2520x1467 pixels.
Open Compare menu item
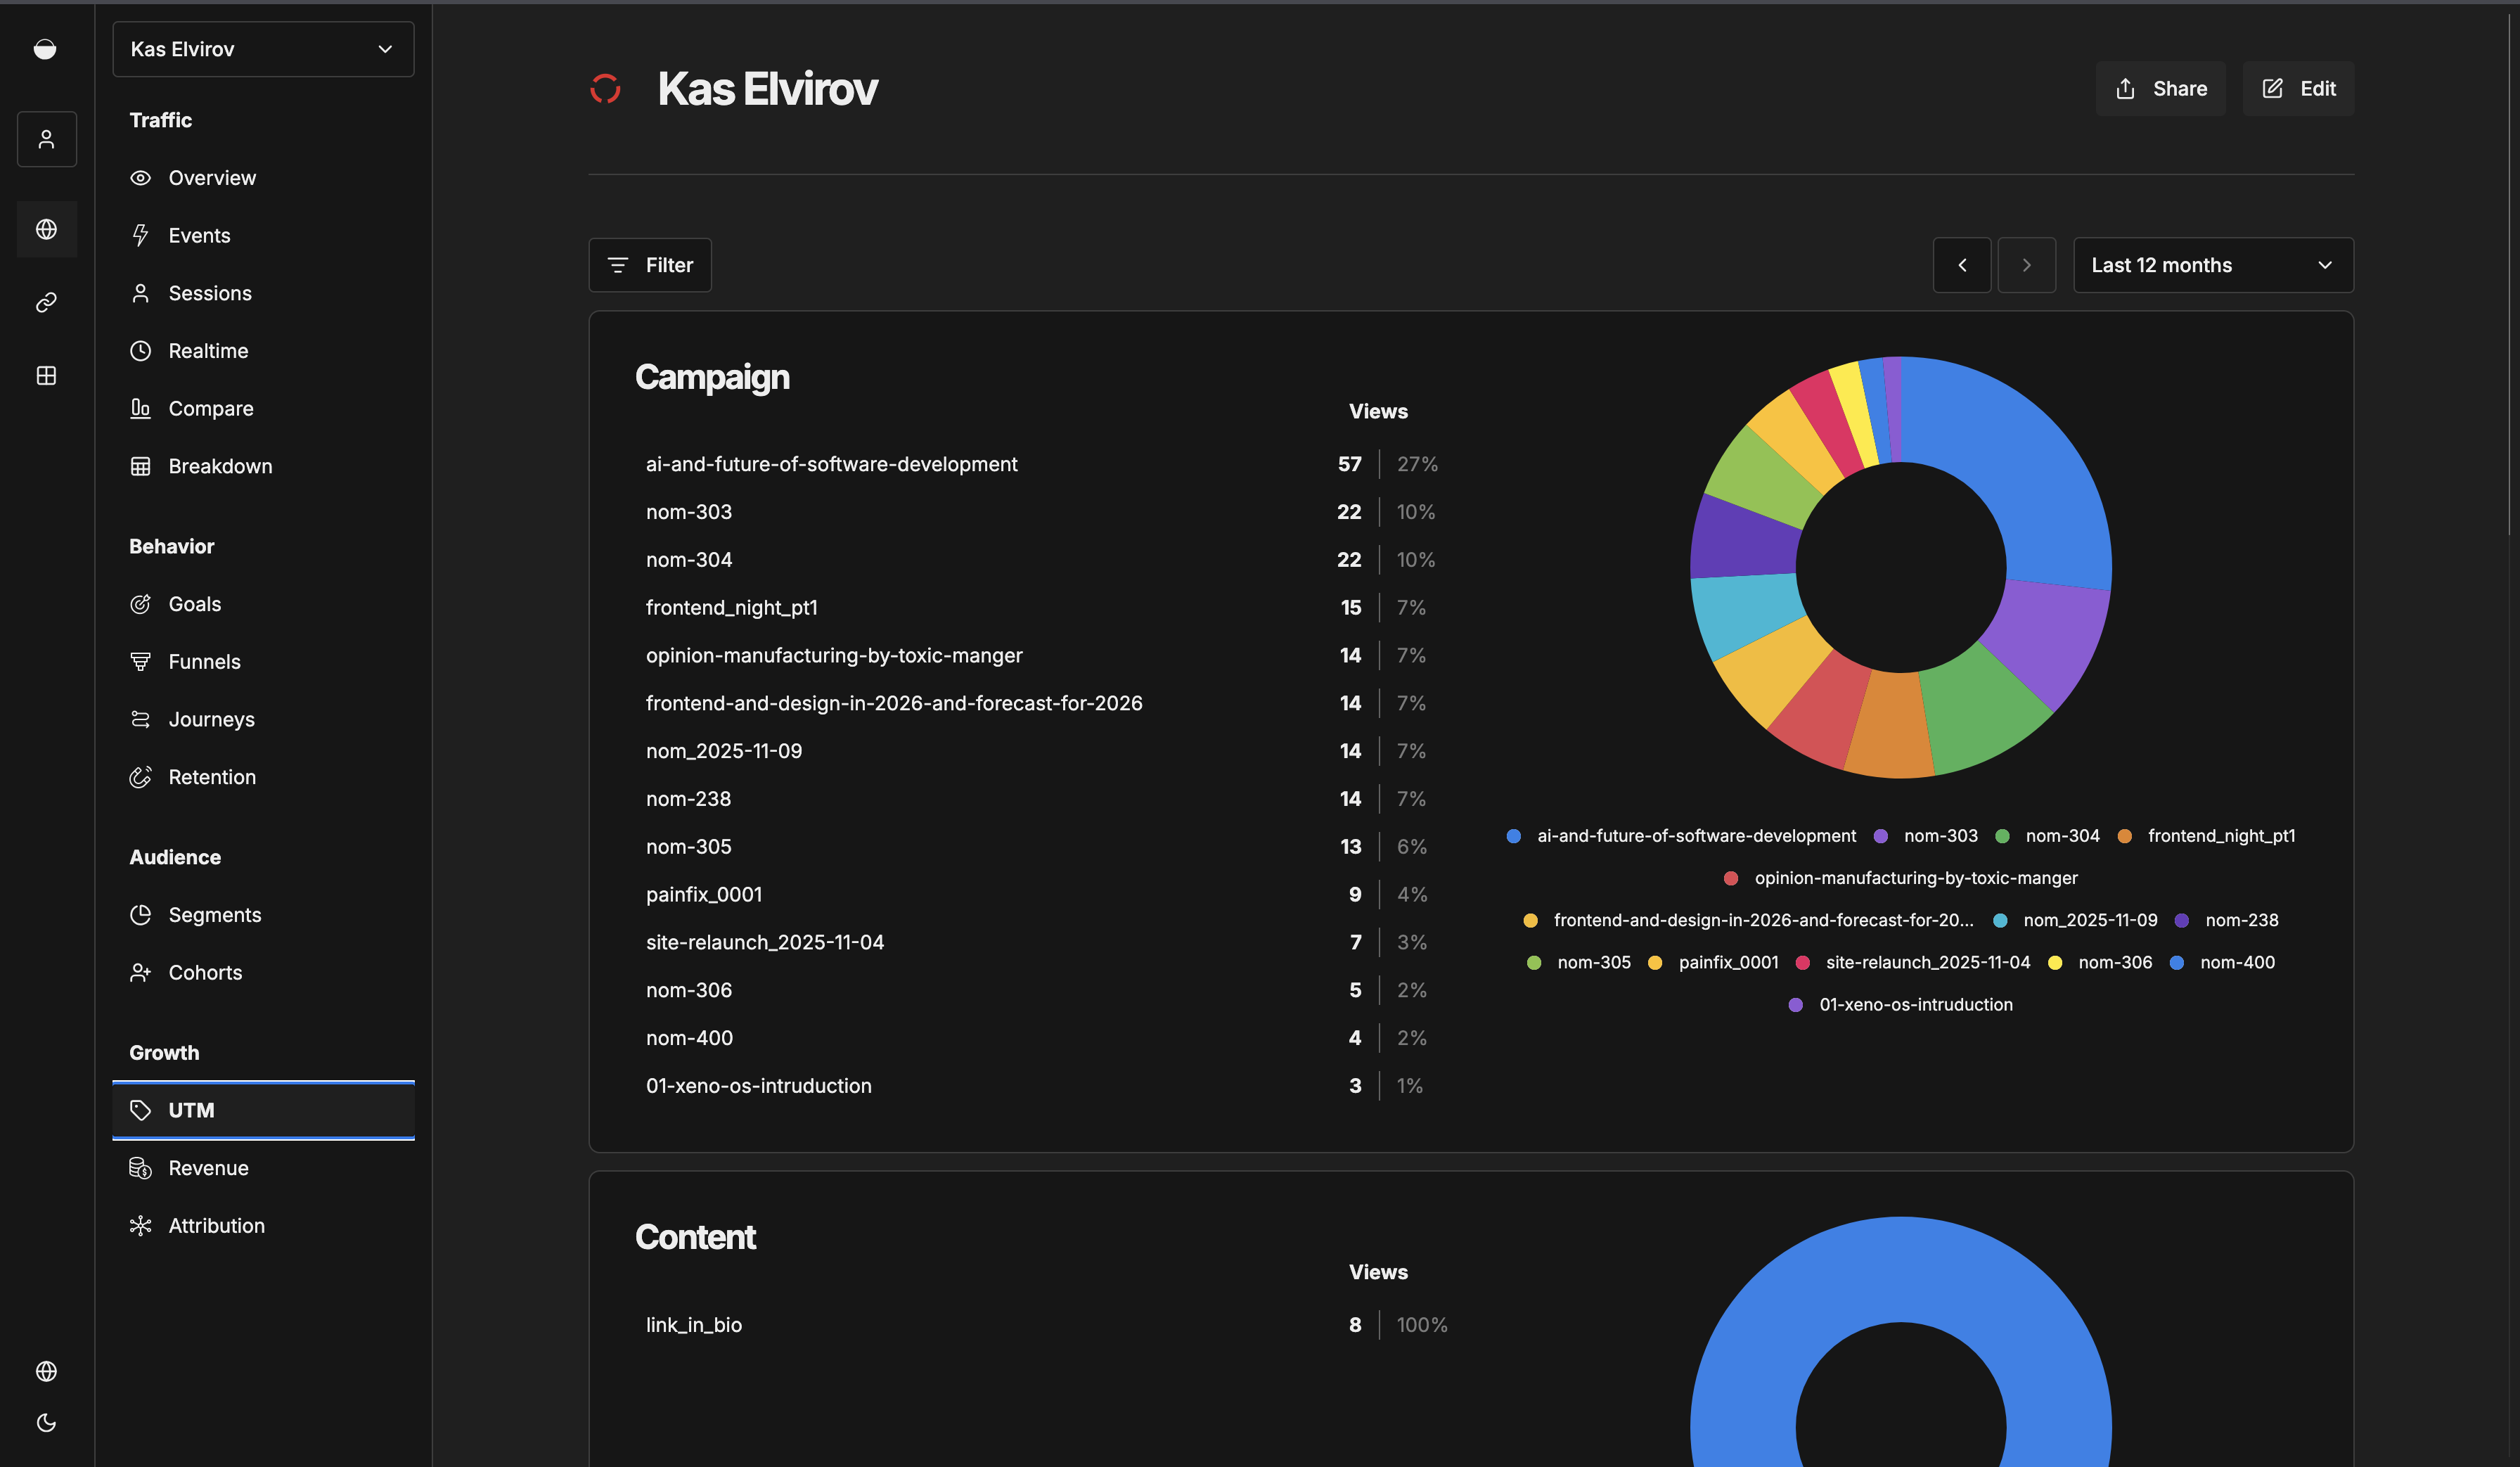click(x=263, y=408)
